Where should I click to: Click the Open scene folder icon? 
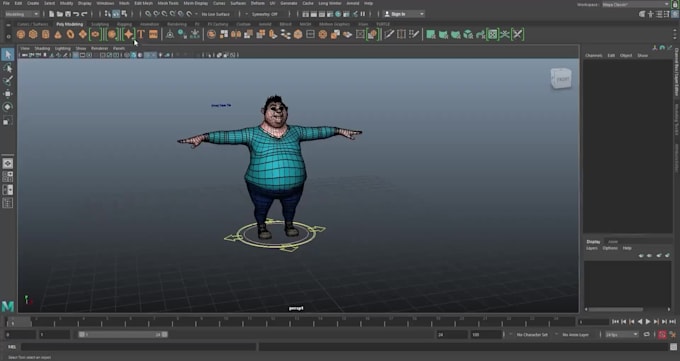coord(59,14)
